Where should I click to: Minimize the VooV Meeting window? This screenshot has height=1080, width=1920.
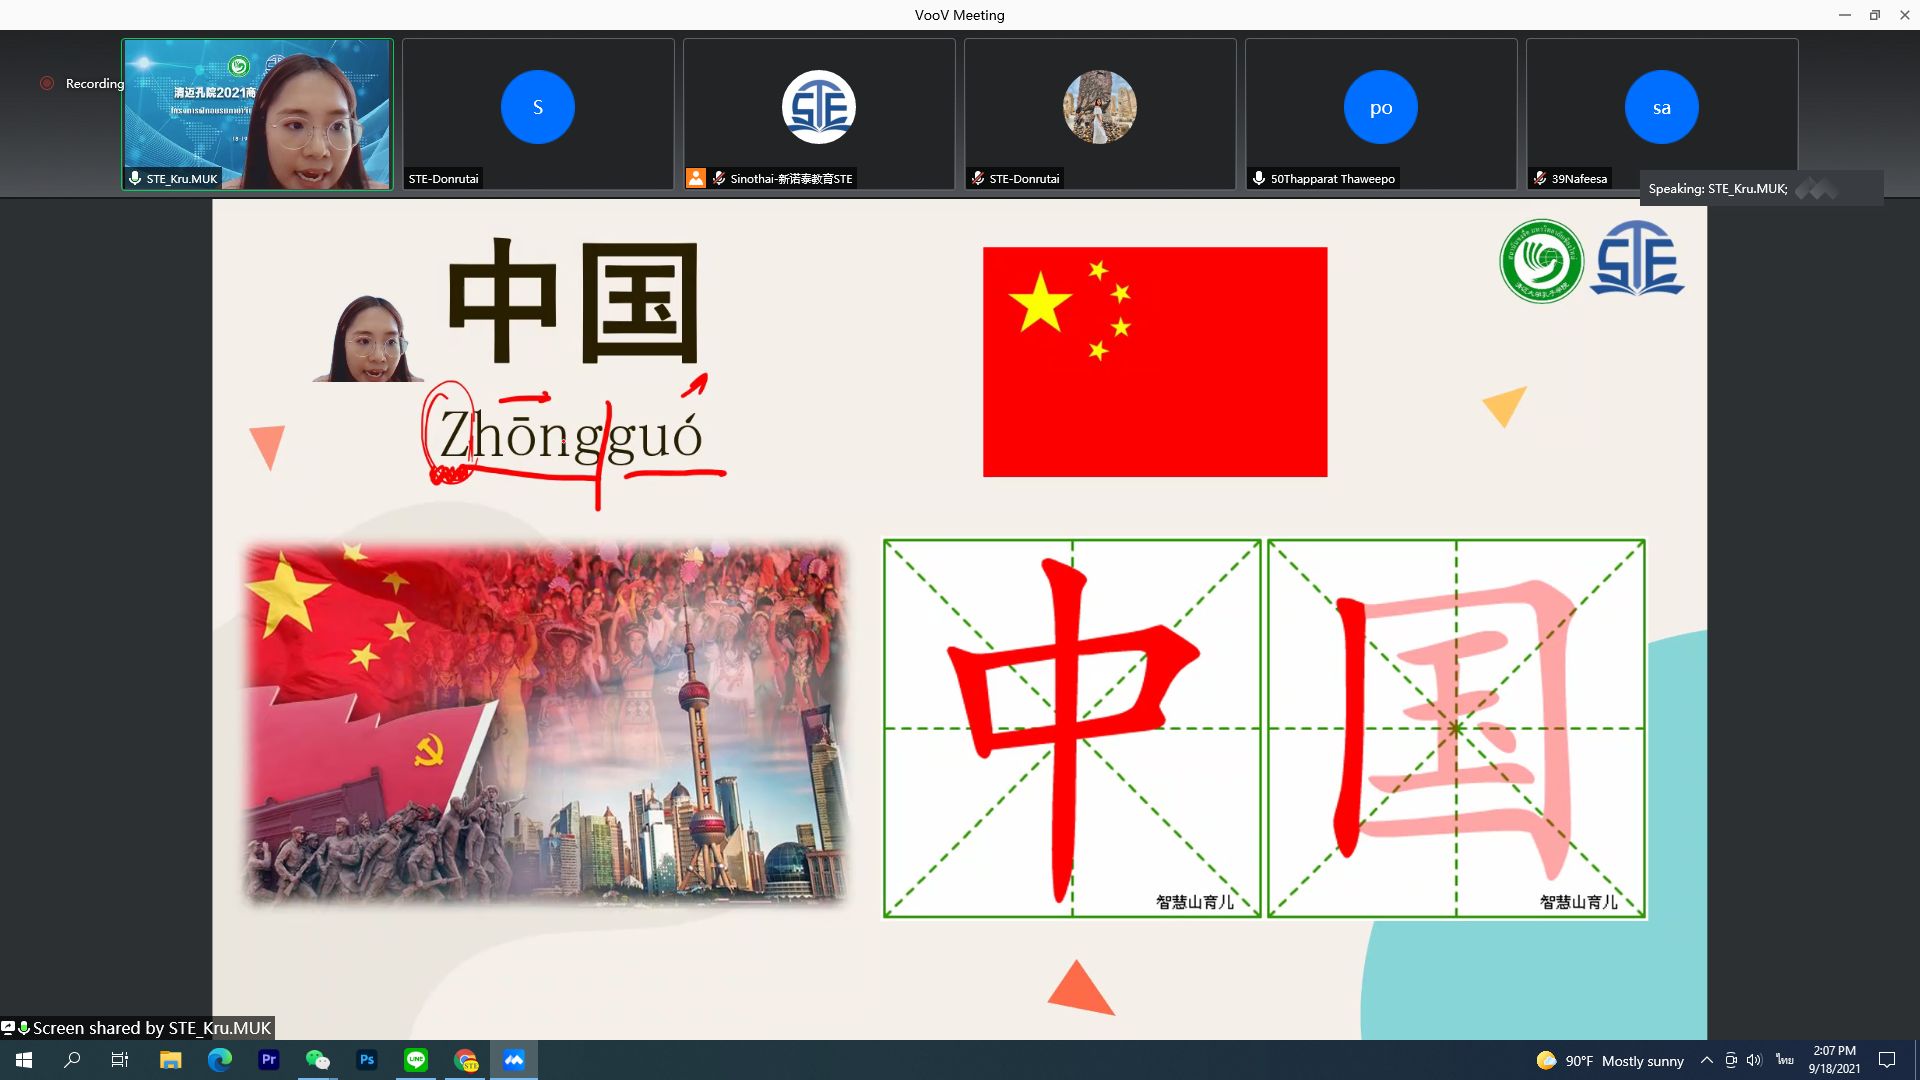coord(1845,15)
